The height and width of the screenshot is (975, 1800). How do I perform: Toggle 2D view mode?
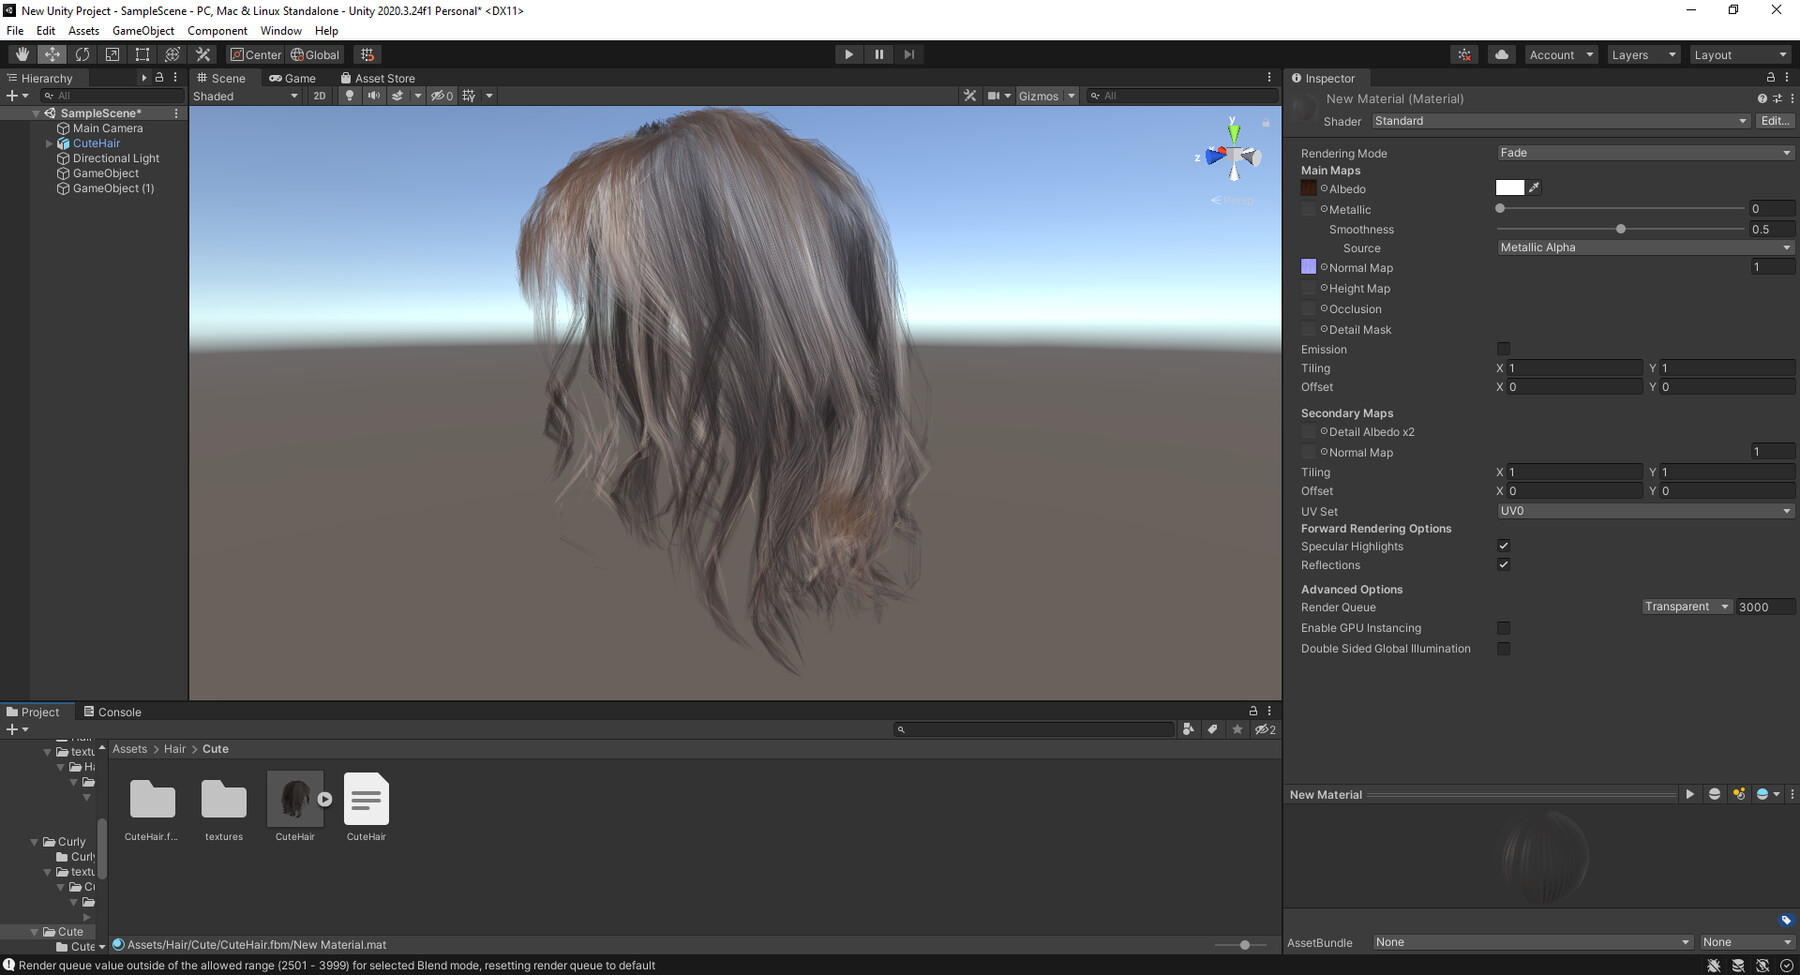(320, 96)
